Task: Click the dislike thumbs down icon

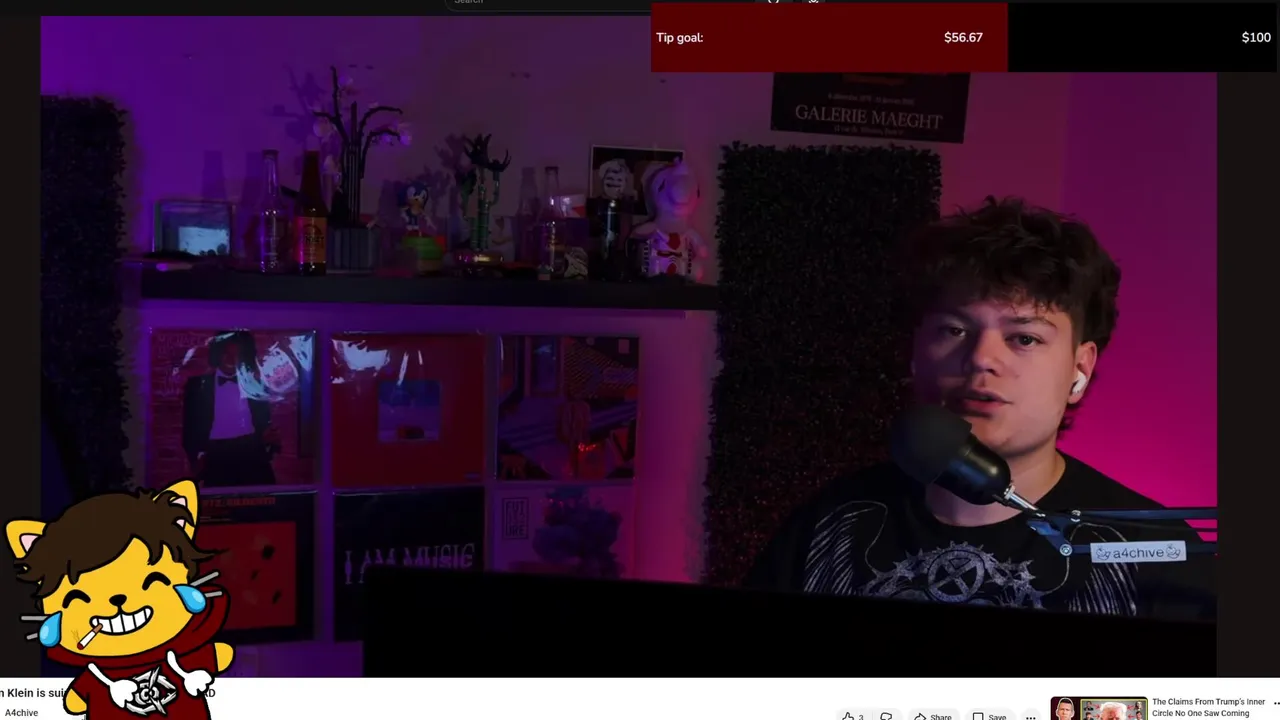Action: [x=886, y=716]
